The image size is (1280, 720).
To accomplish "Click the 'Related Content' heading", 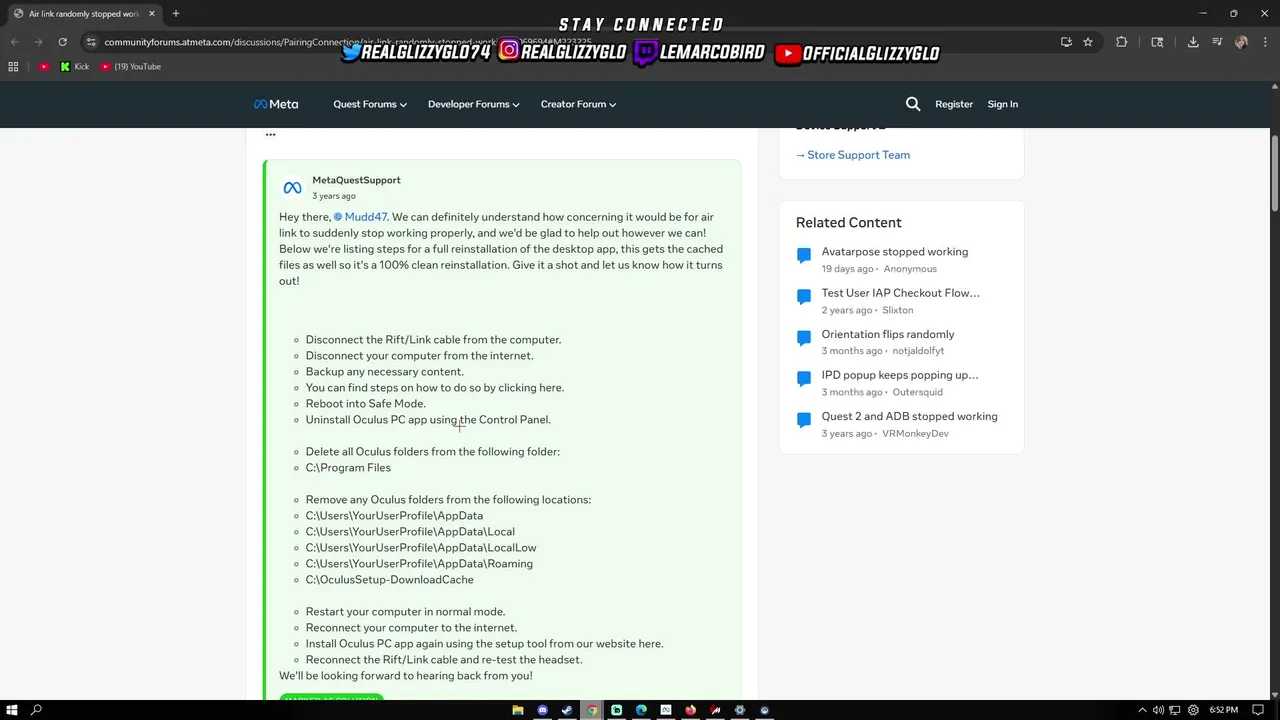I will tap(849, 223).
